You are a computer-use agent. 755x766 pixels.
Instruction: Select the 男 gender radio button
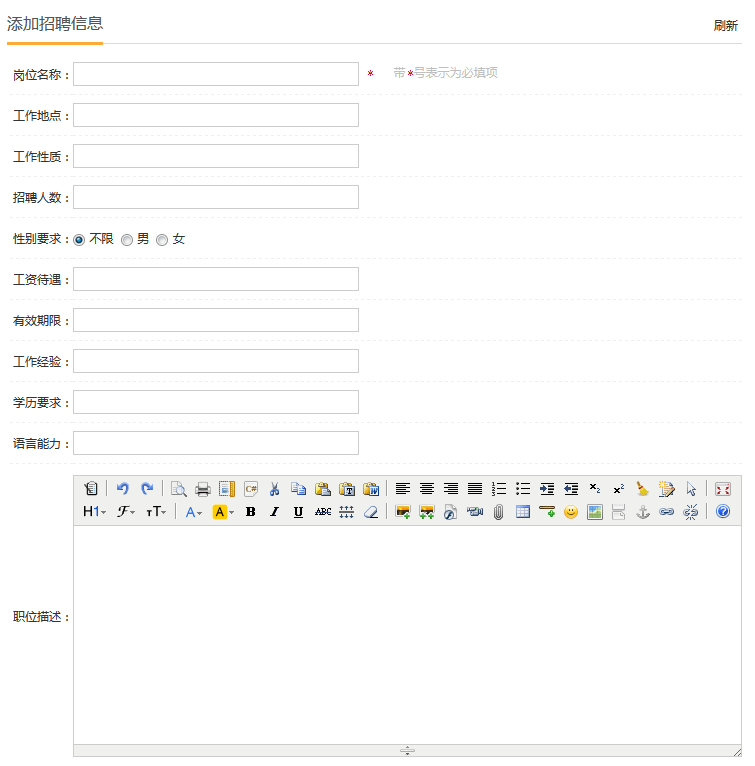point(127,240)
